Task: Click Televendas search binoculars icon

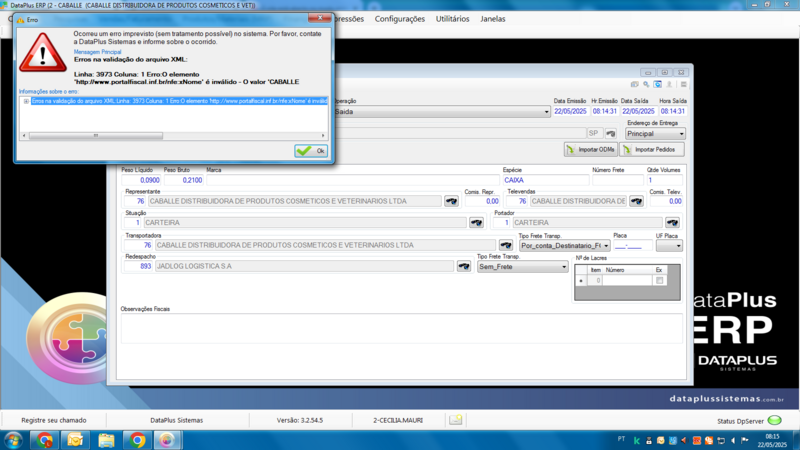Action: click(636, 201)
